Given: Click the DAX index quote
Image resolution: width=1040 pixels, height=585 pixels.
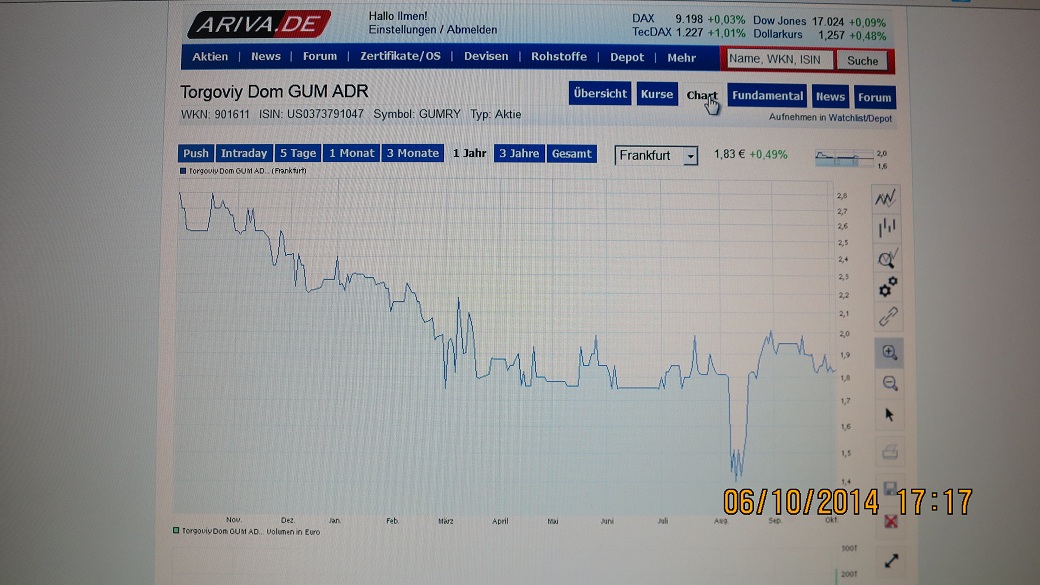Looking at the screenshot, I should pos(688,19).
